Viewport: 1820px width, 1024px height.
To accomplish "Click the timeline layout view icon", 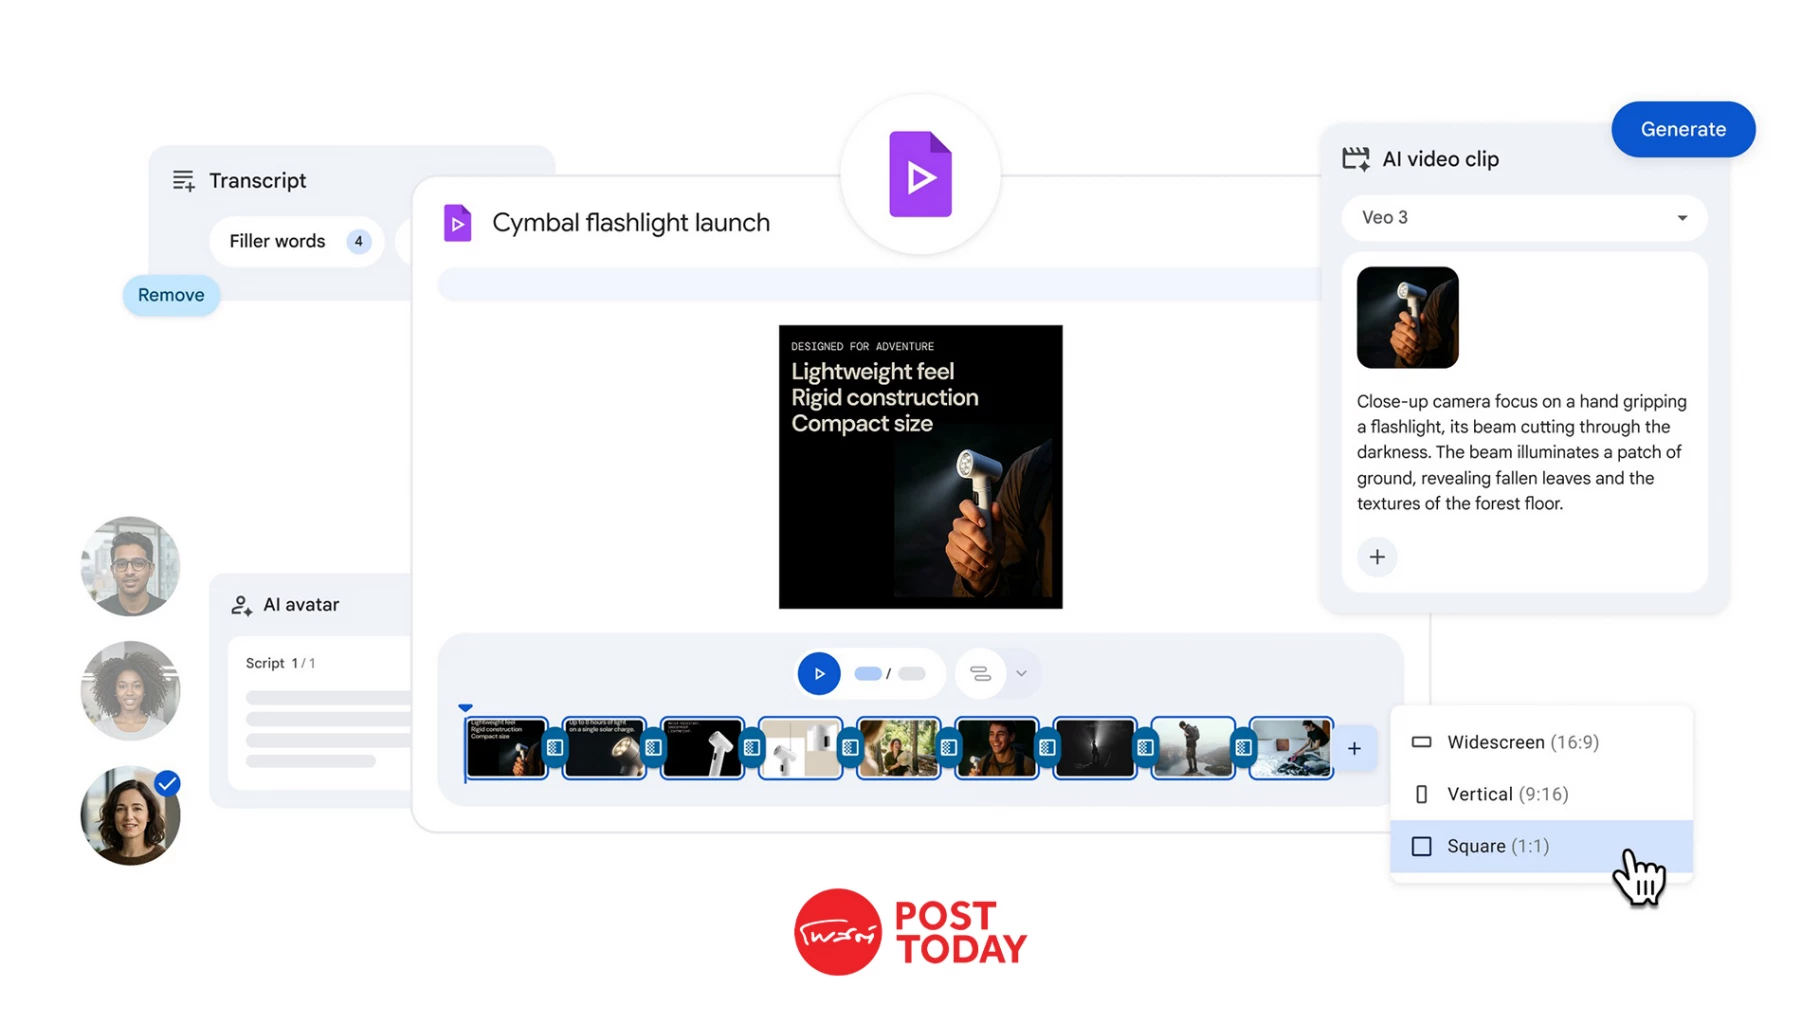I will pyautogui.click(x=980, y=674).
